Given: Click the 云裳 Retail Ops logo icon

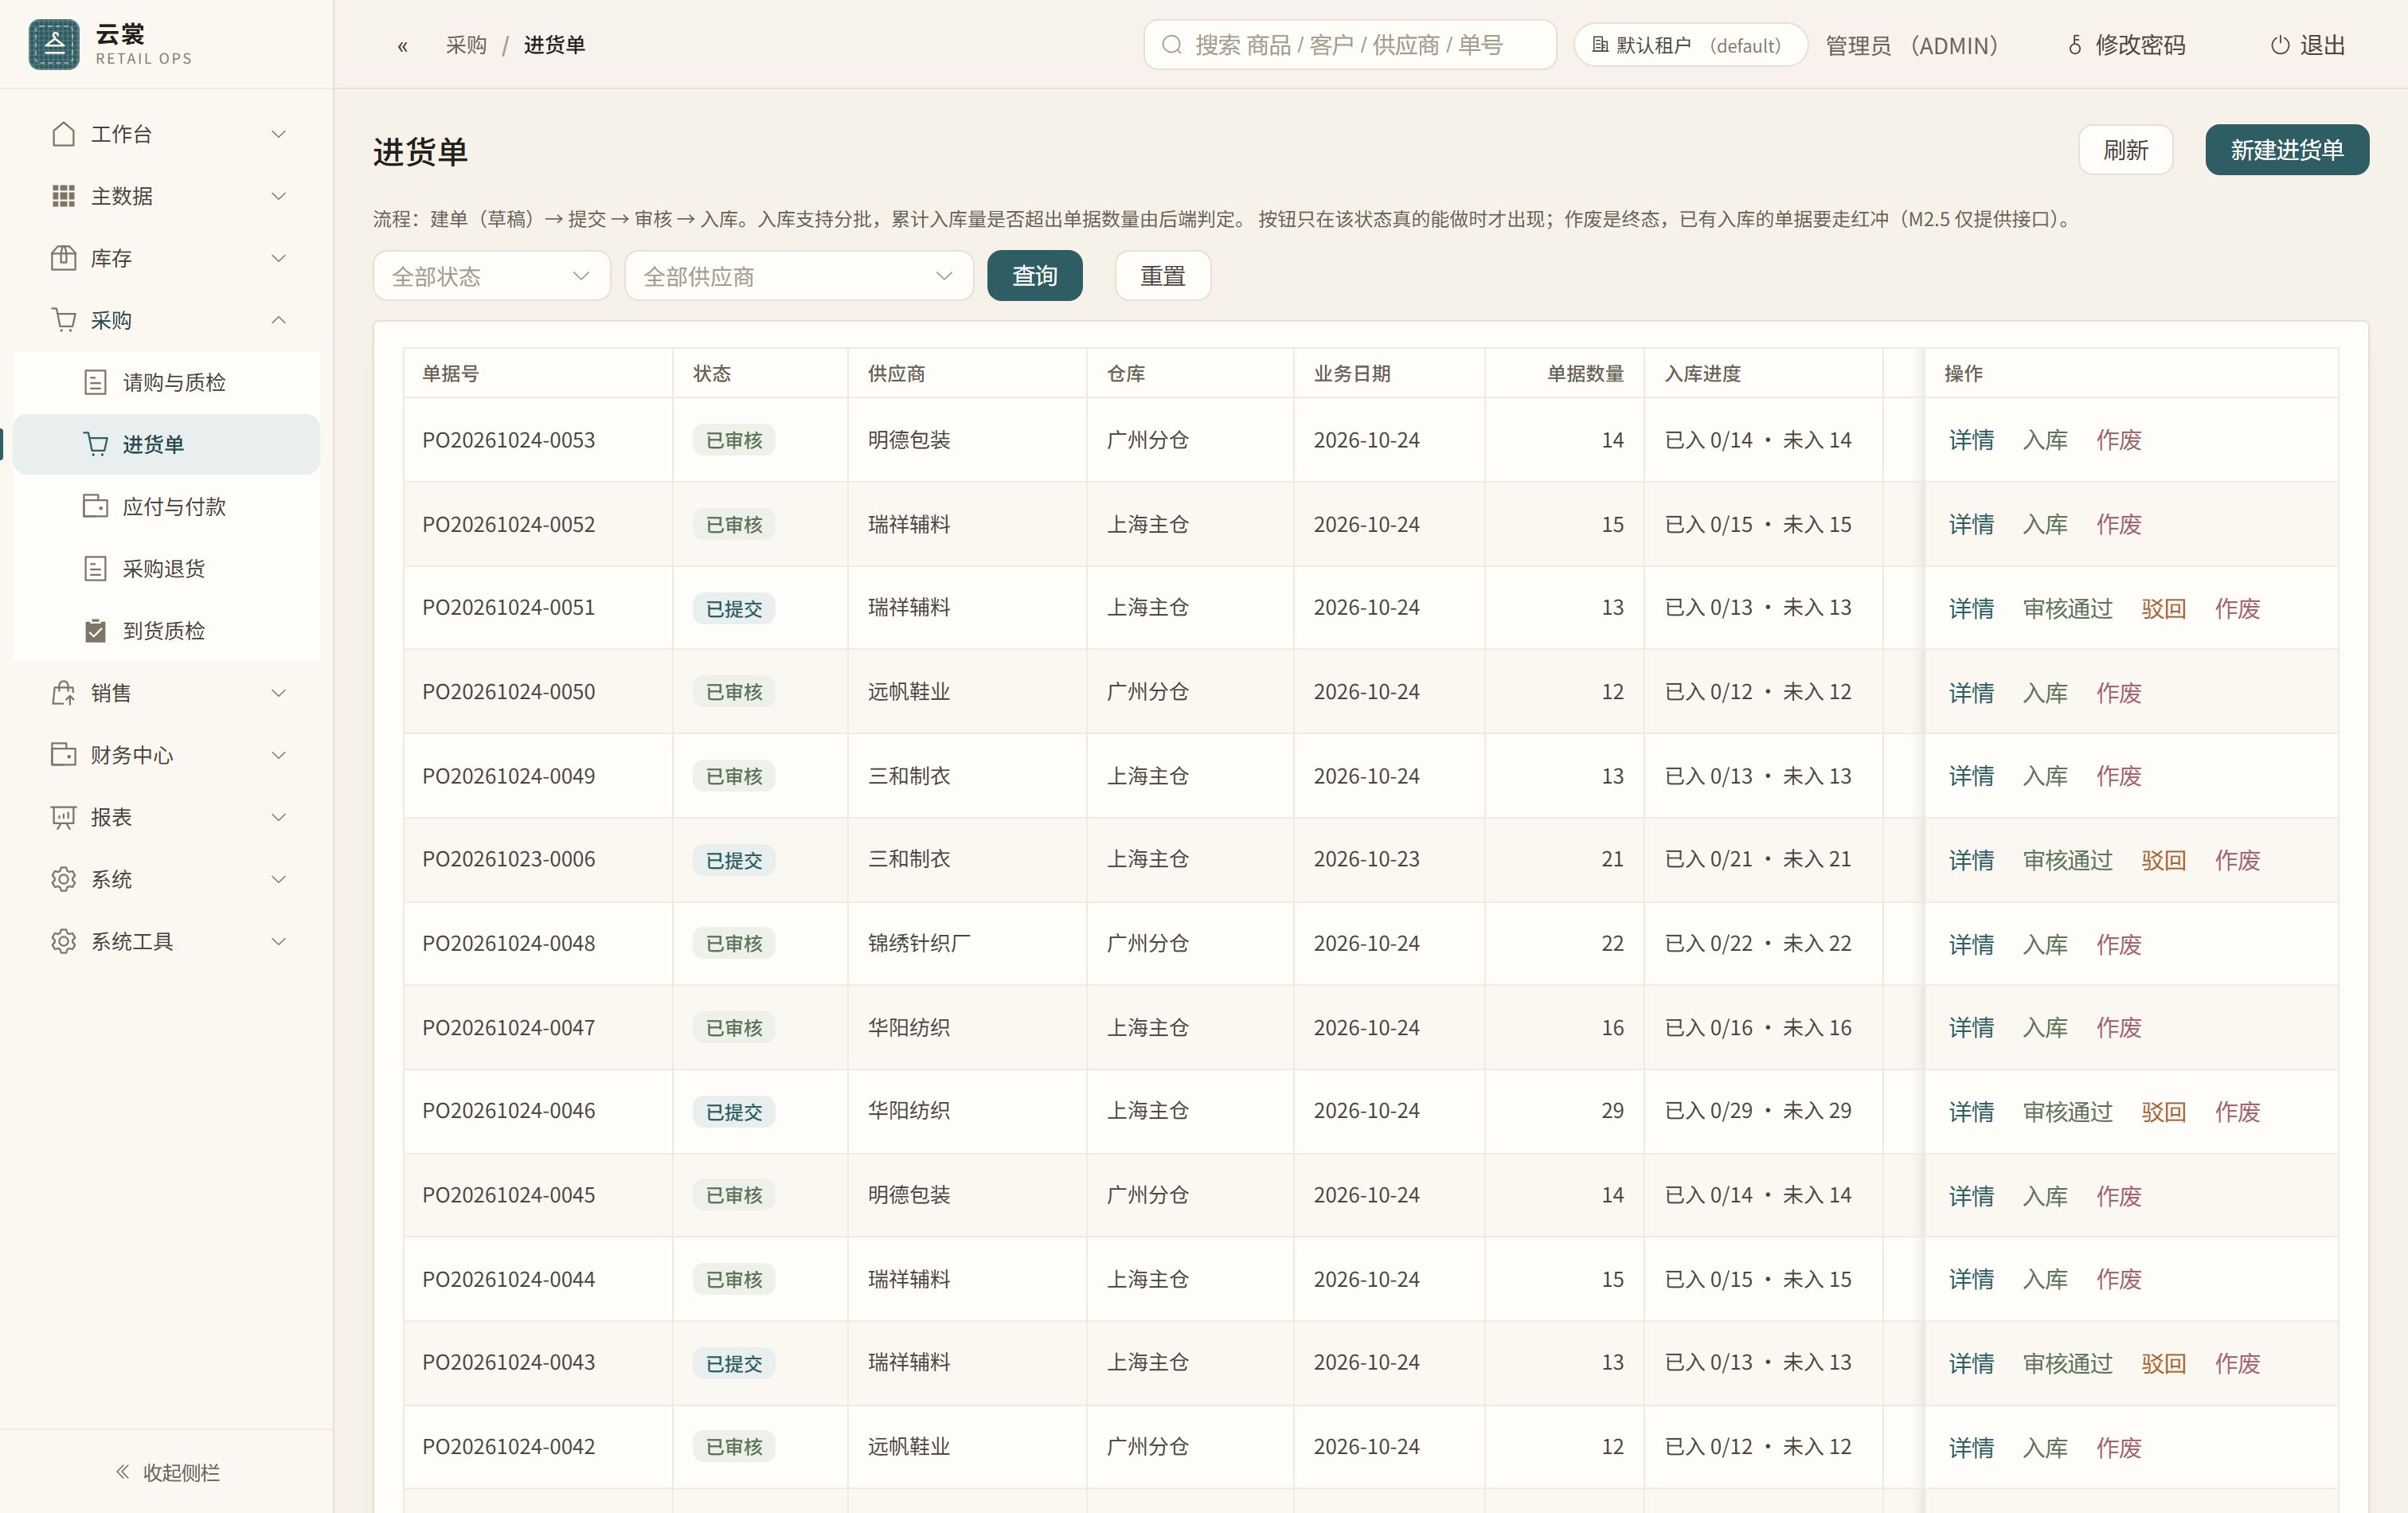Looking at the screenshot, I should [54, 44].
